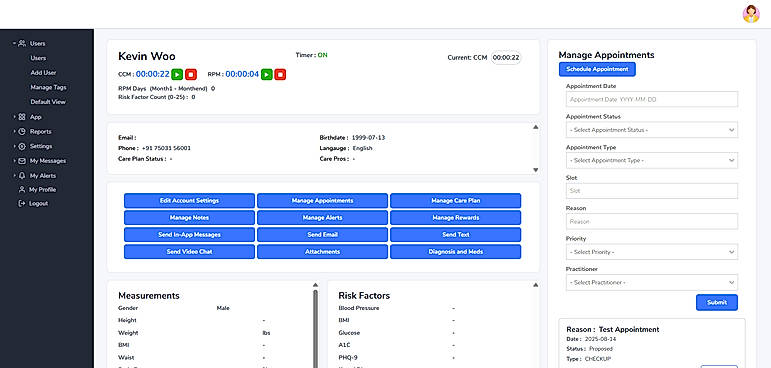
Task: Click Logout label in the sidebar
Action: (39, 203)
